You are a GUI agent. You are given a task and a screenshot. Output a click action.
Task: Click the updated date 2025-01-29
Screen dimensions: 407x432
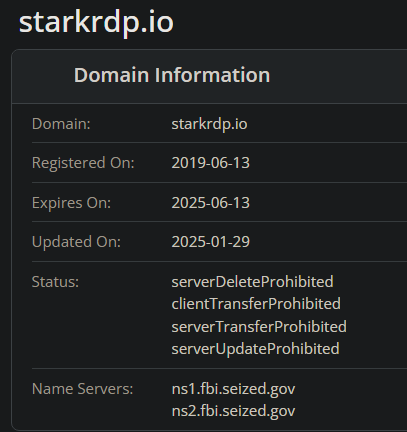(x=211, y=242)
